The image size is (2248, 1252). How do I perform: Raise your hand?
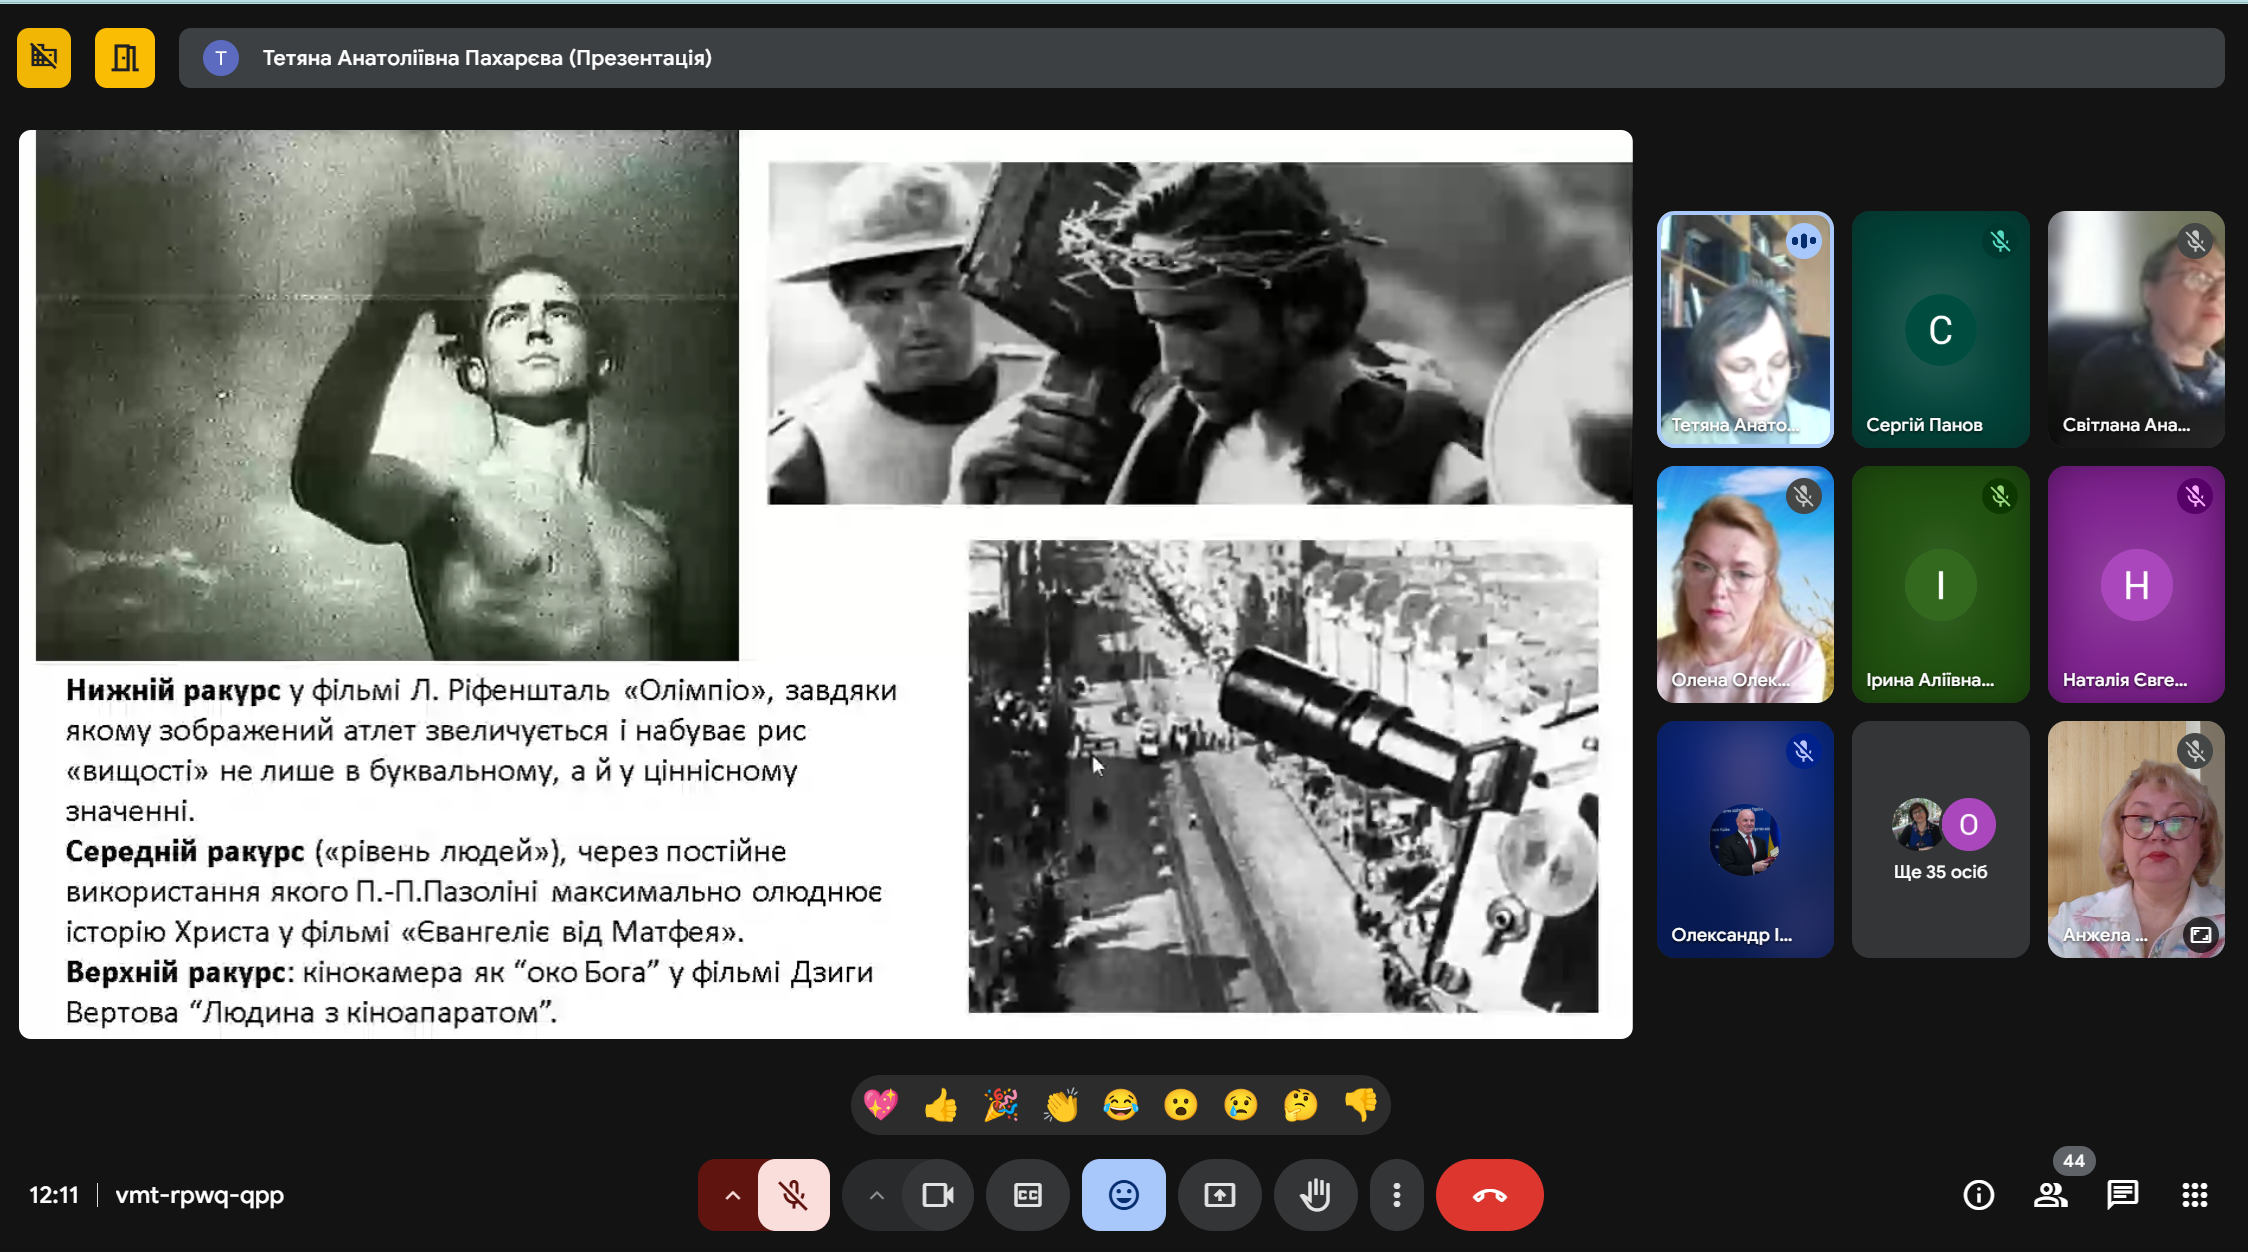(1316, 1195)
